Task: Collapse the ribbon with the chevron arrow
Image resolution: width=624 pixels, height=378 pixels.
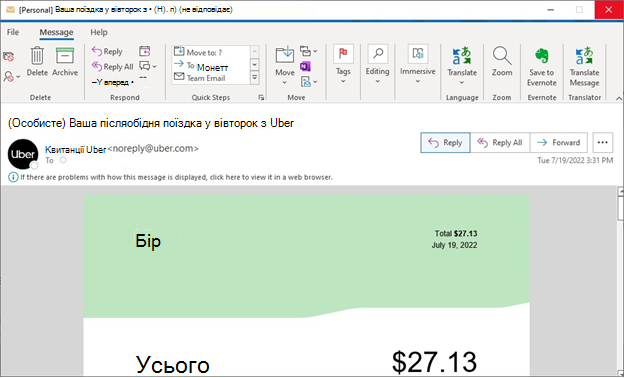Action: (618, 98)
